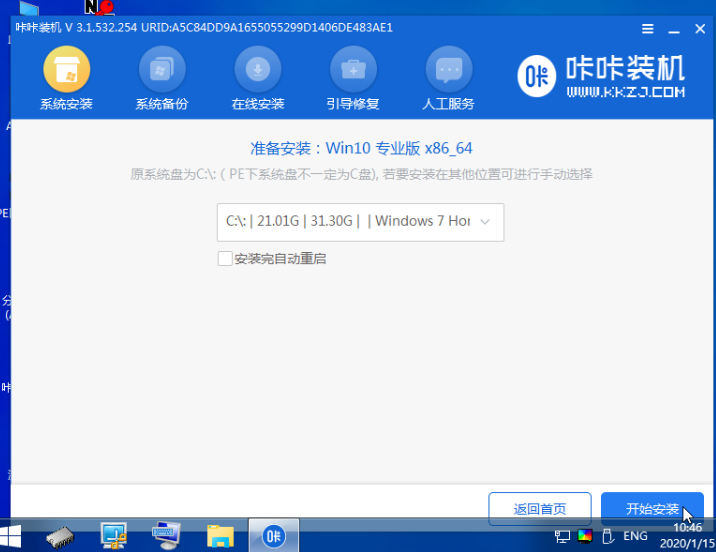Open 引导修复 (Boot Repair) tool
The image size is (716, 552).
pyautogui.click(x=353, y=79)
